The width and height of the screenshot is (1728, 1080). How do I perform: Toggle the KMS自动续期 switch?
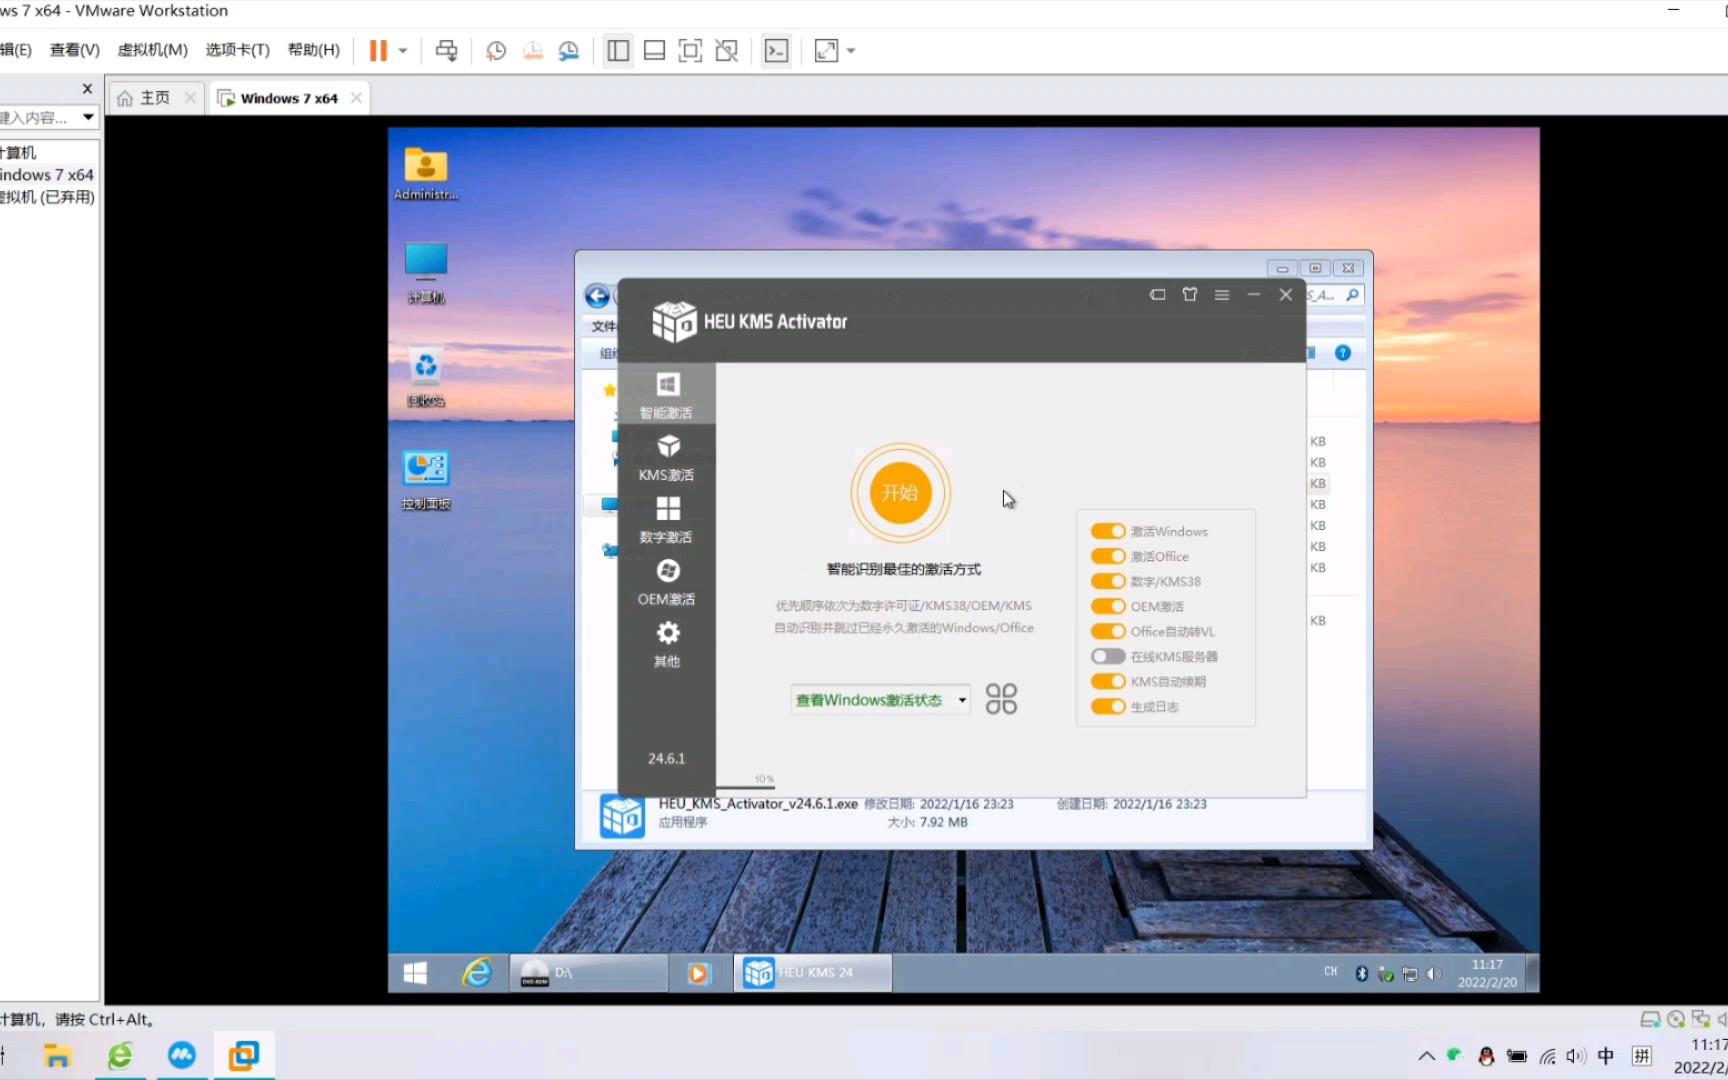1107,681
